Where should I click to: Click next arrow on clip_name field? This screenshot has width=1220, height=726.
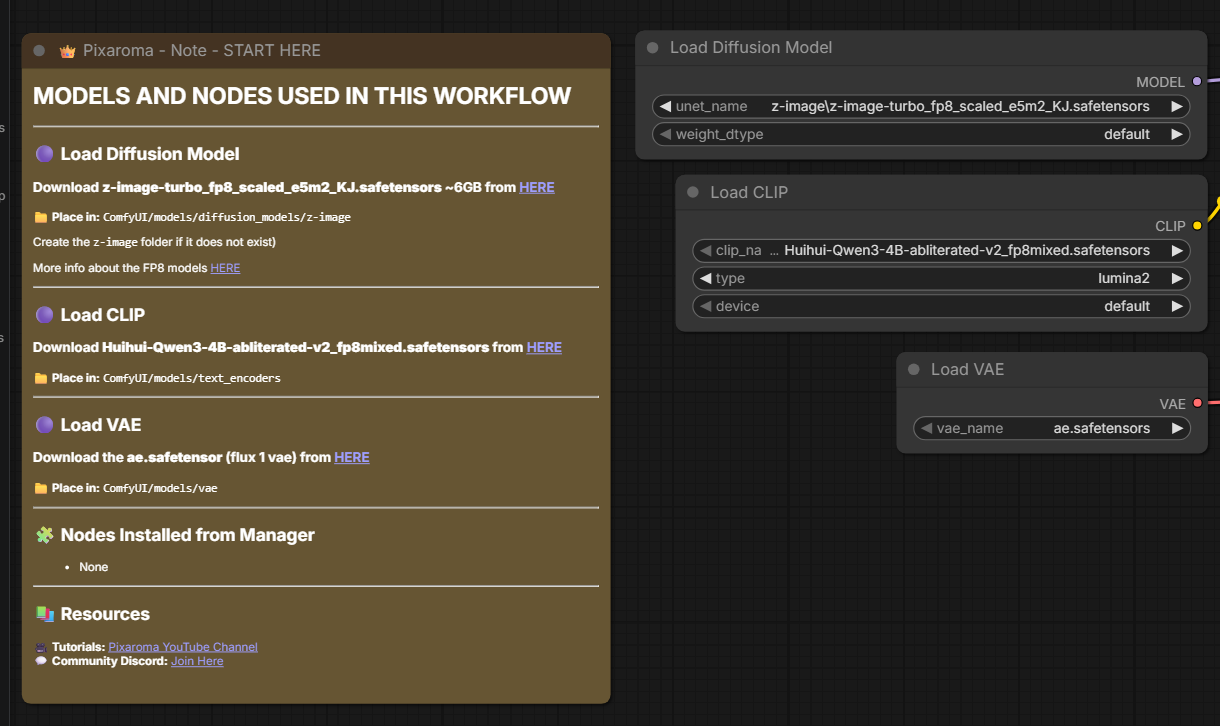click(1177, 250)
